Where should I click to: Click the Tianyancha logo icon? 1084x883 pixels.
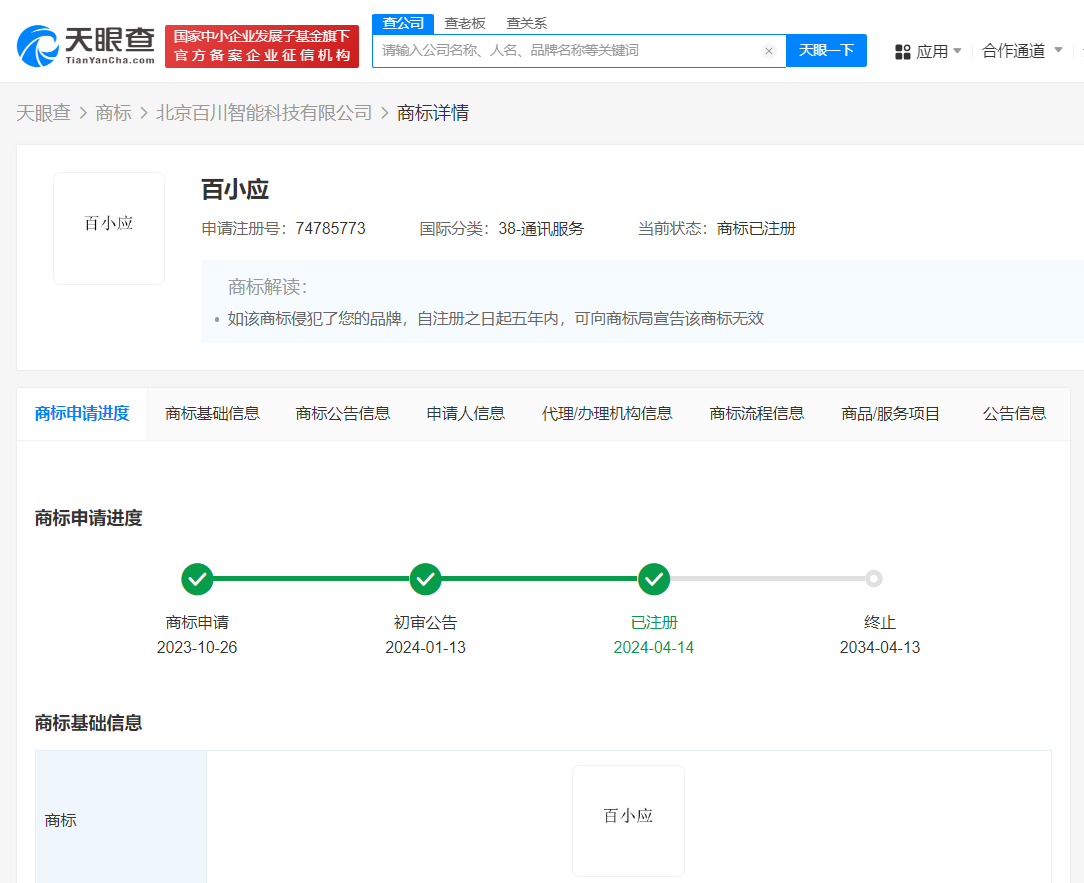pos(38,45)
